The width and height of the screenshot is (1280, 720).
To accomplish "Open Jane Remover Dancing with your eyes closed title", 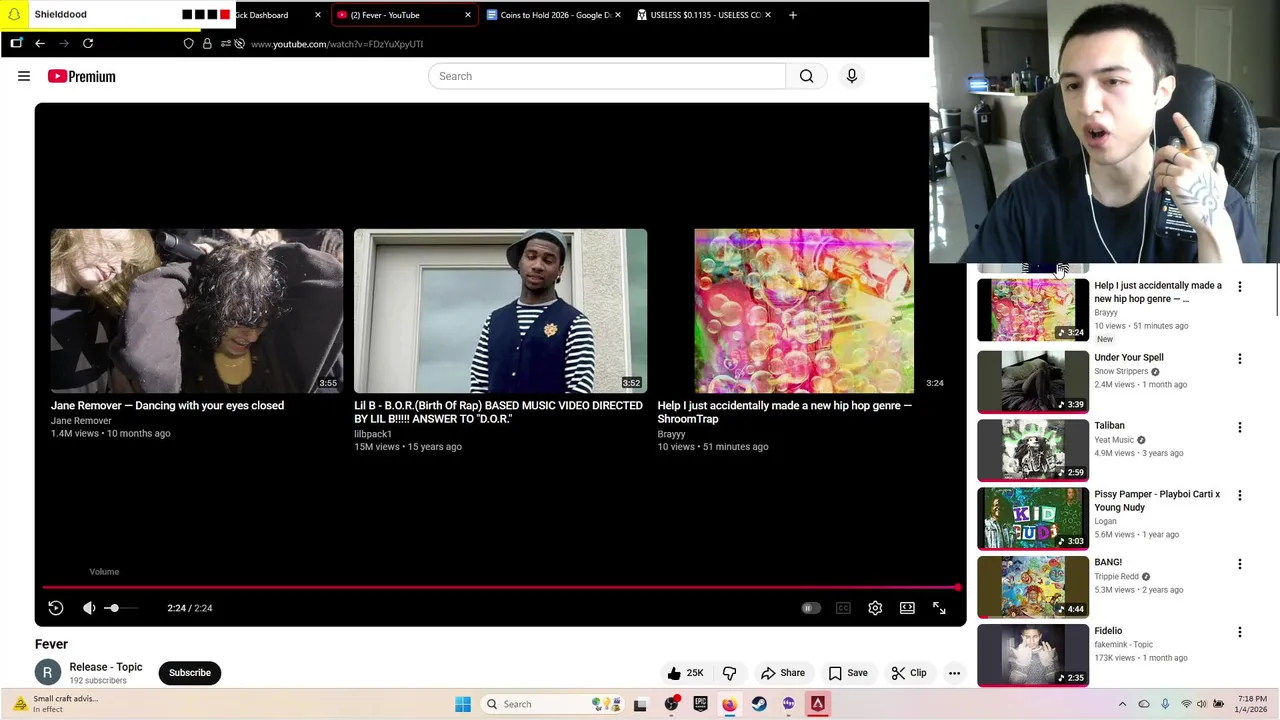I will tap(167, 406).
